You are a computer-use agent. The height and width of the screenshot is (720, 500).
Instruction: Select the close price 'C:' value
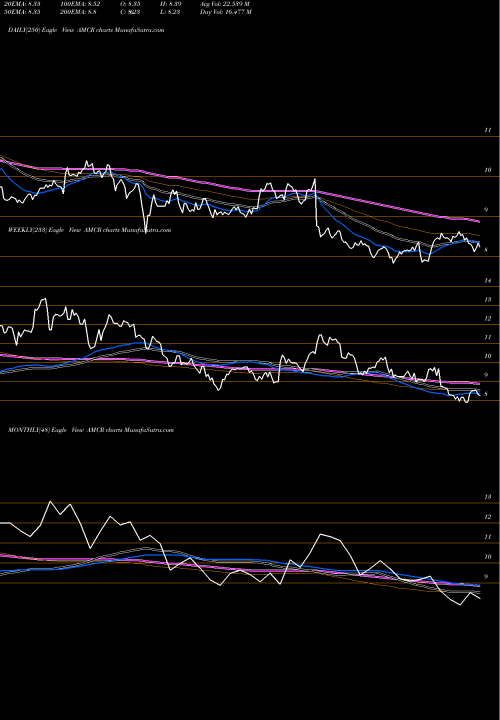point(130,12)
